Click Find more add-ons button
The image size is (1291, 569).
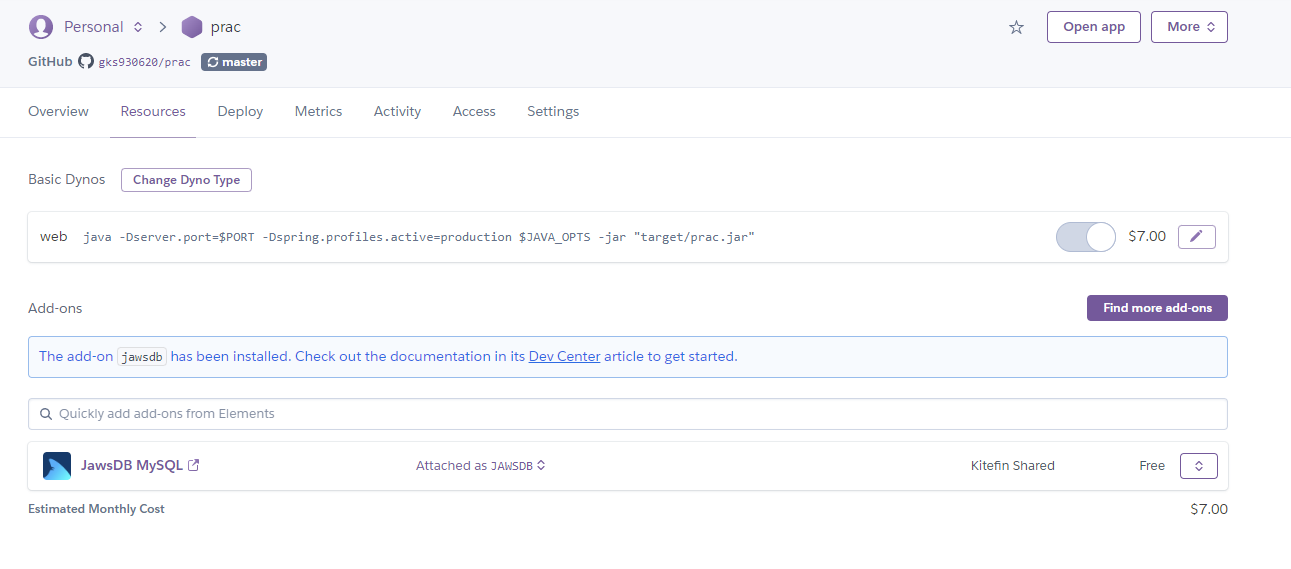[1157, 308]
